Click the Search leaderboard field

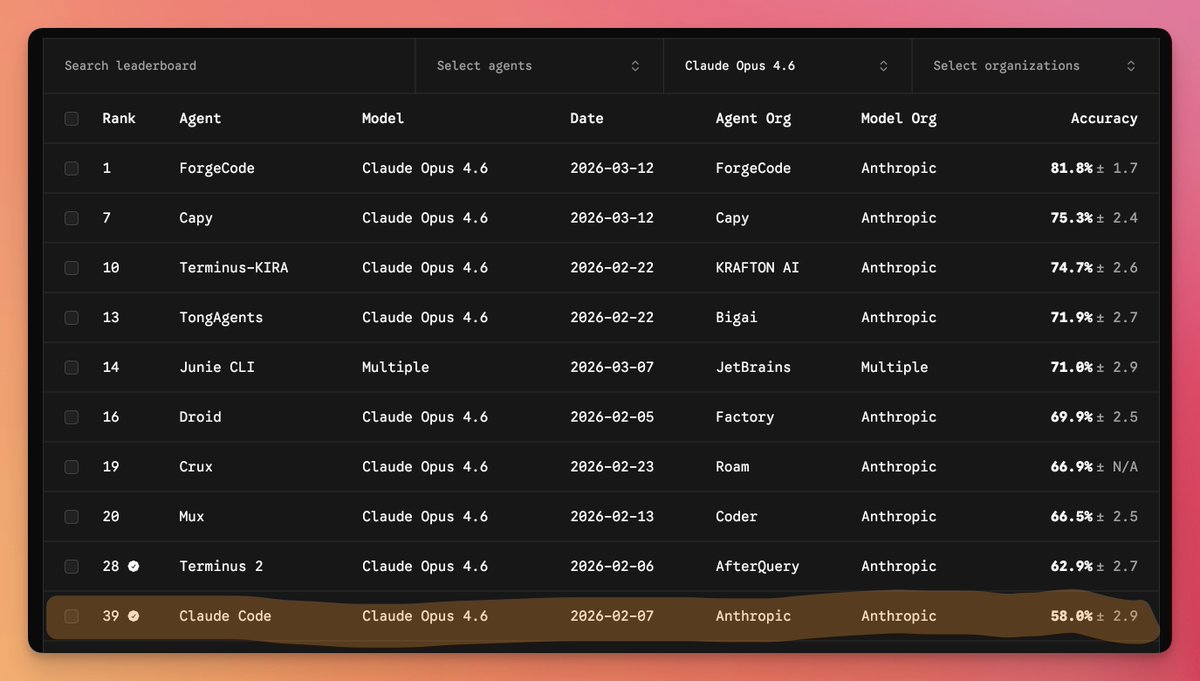tap(229, 66)
